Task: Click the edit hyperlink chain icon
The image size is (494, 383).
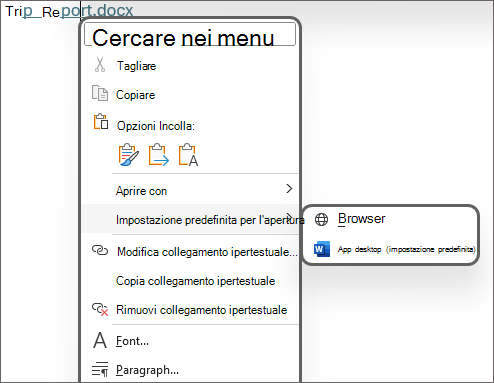Action: (100, 250)
